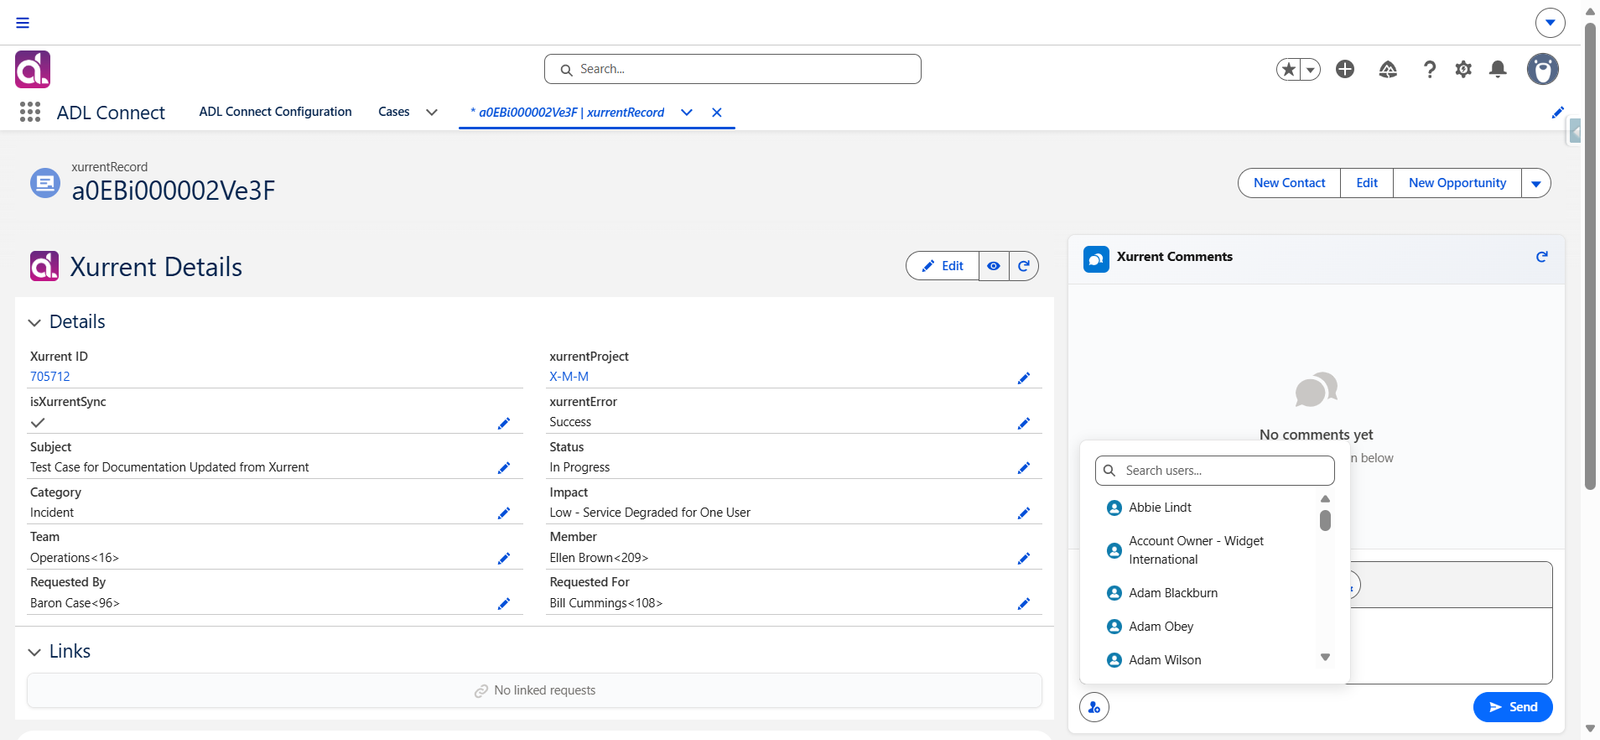Click the navigation bar edit pencil
This screenshot has width=1600, height=740.
pyautogui.click(x=1557, y=112)
